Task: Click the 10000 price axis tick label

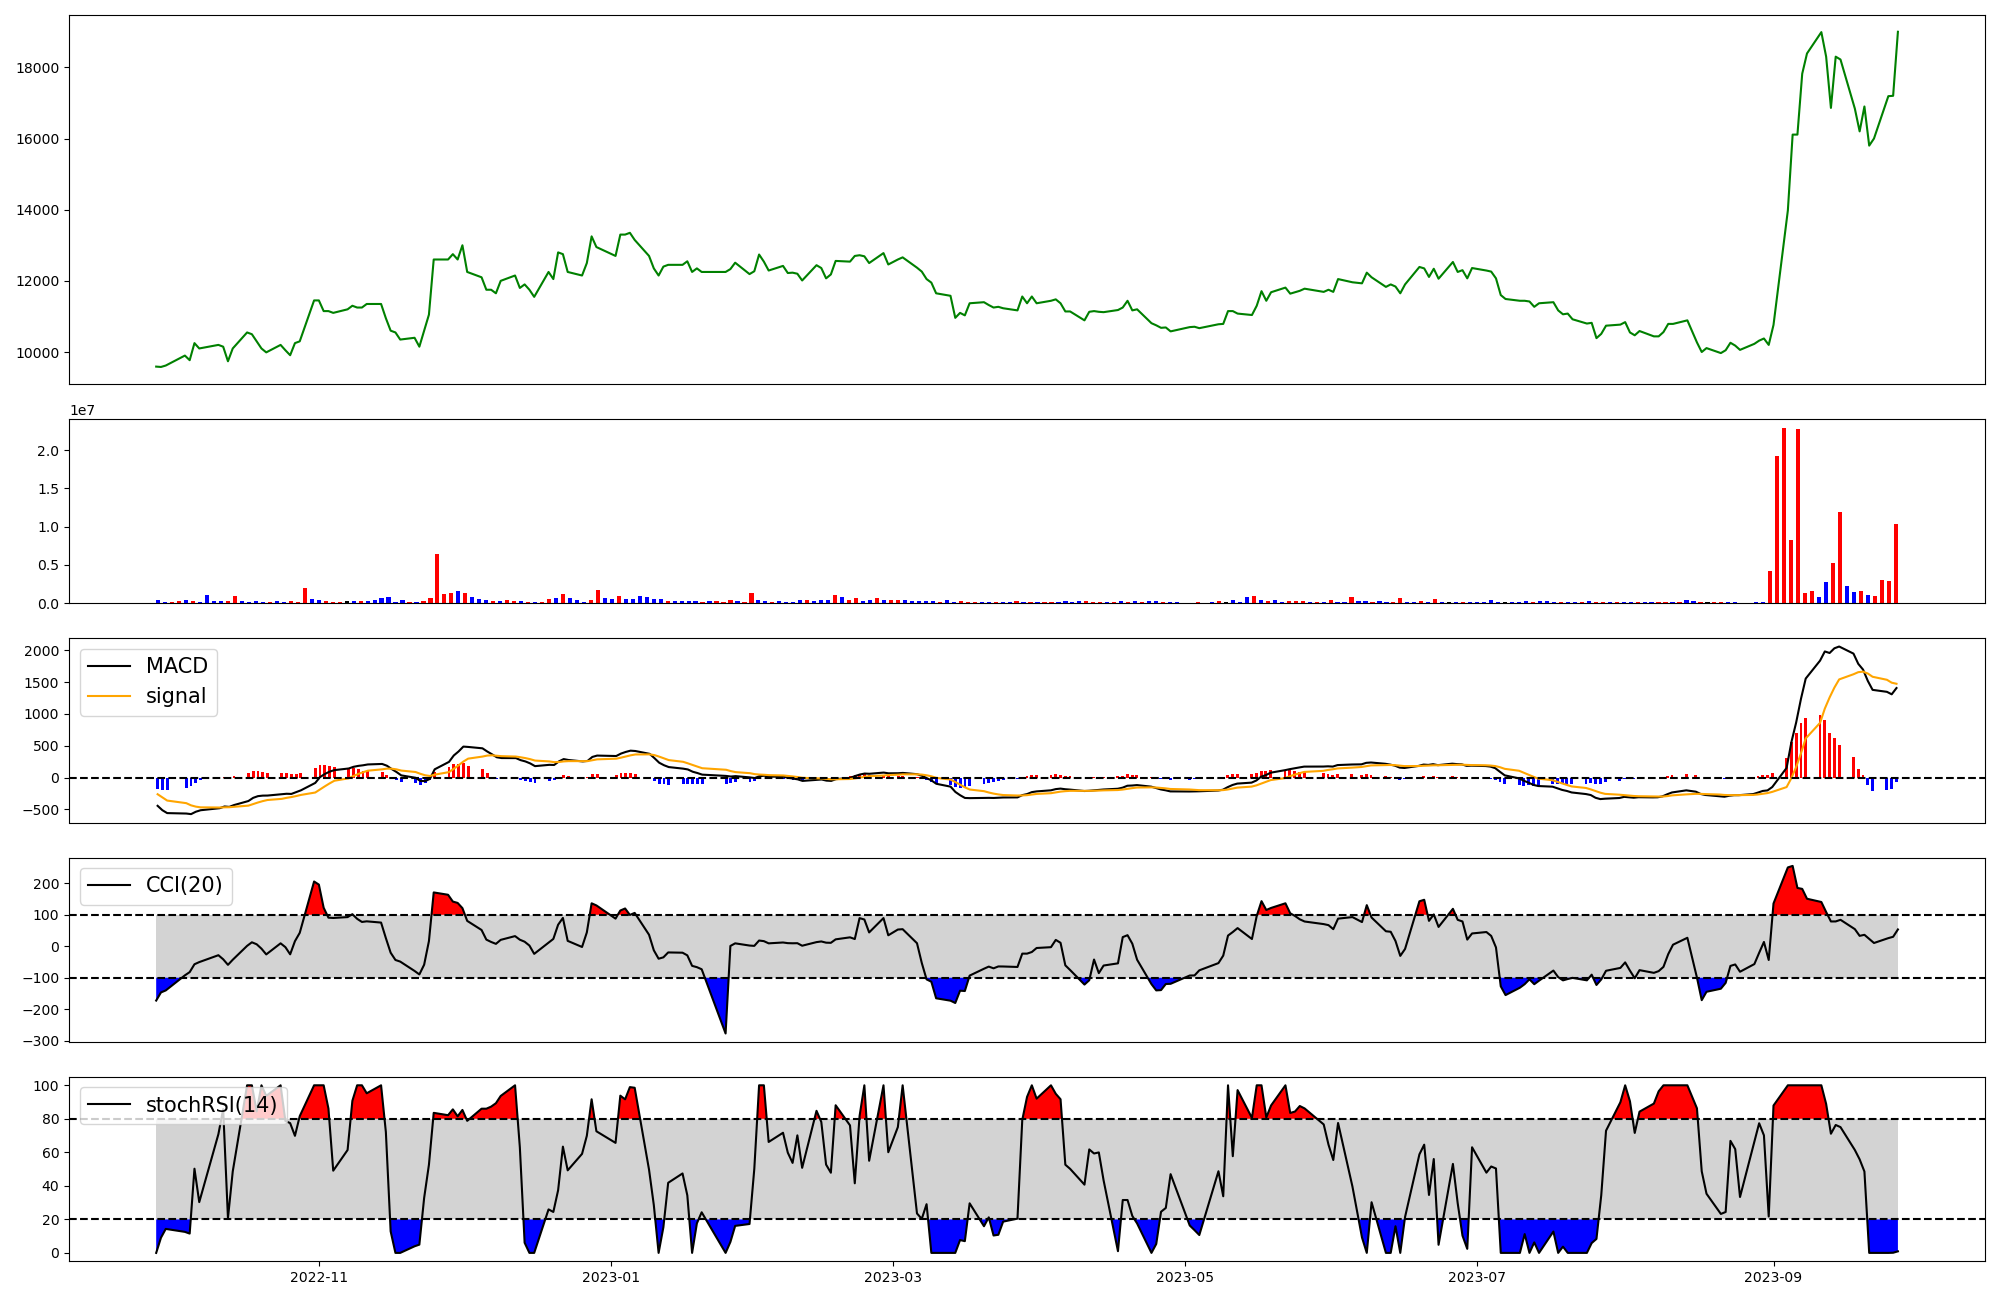Action: pyautogui.click(x=39, y=353)
